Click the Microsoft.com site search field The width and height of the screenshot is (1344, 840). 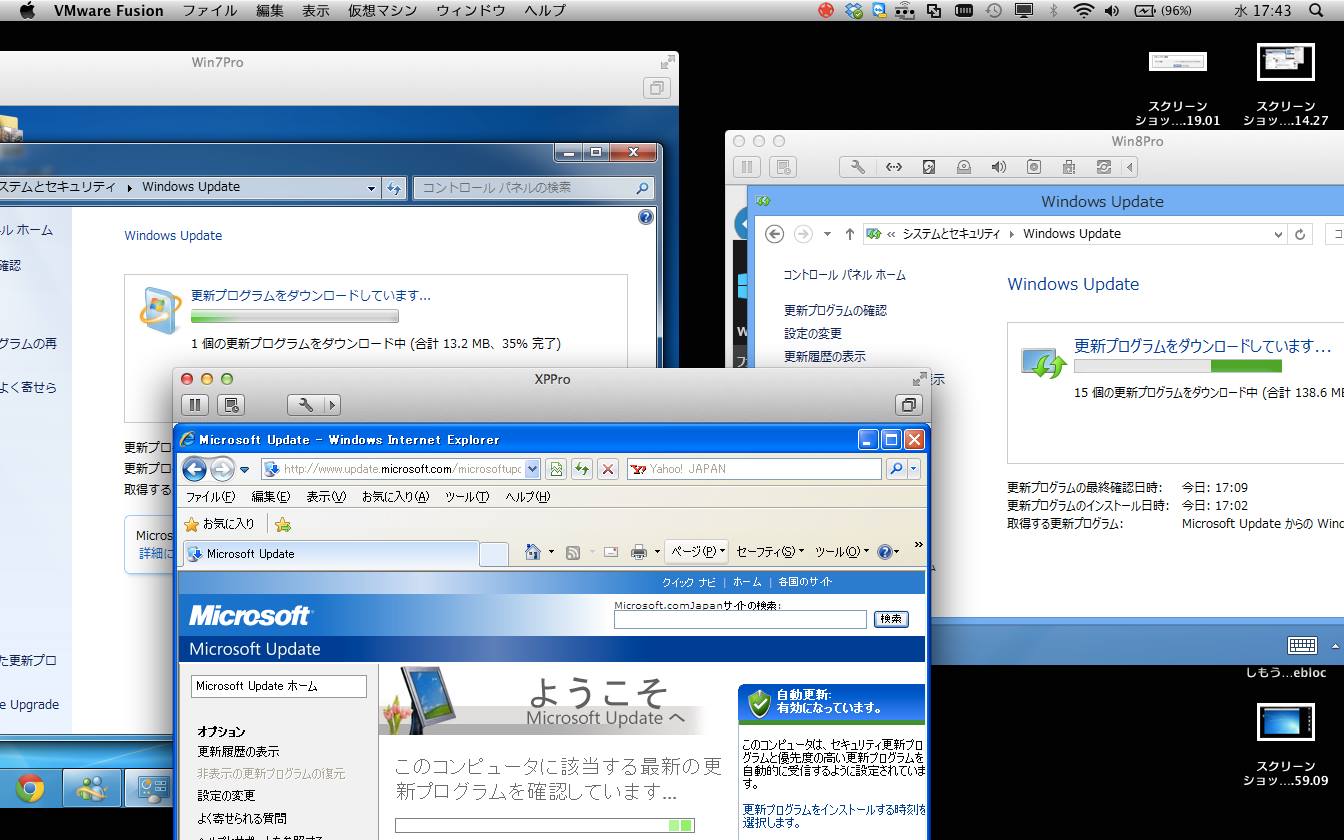pyautogui.click(x=740, y=620)
